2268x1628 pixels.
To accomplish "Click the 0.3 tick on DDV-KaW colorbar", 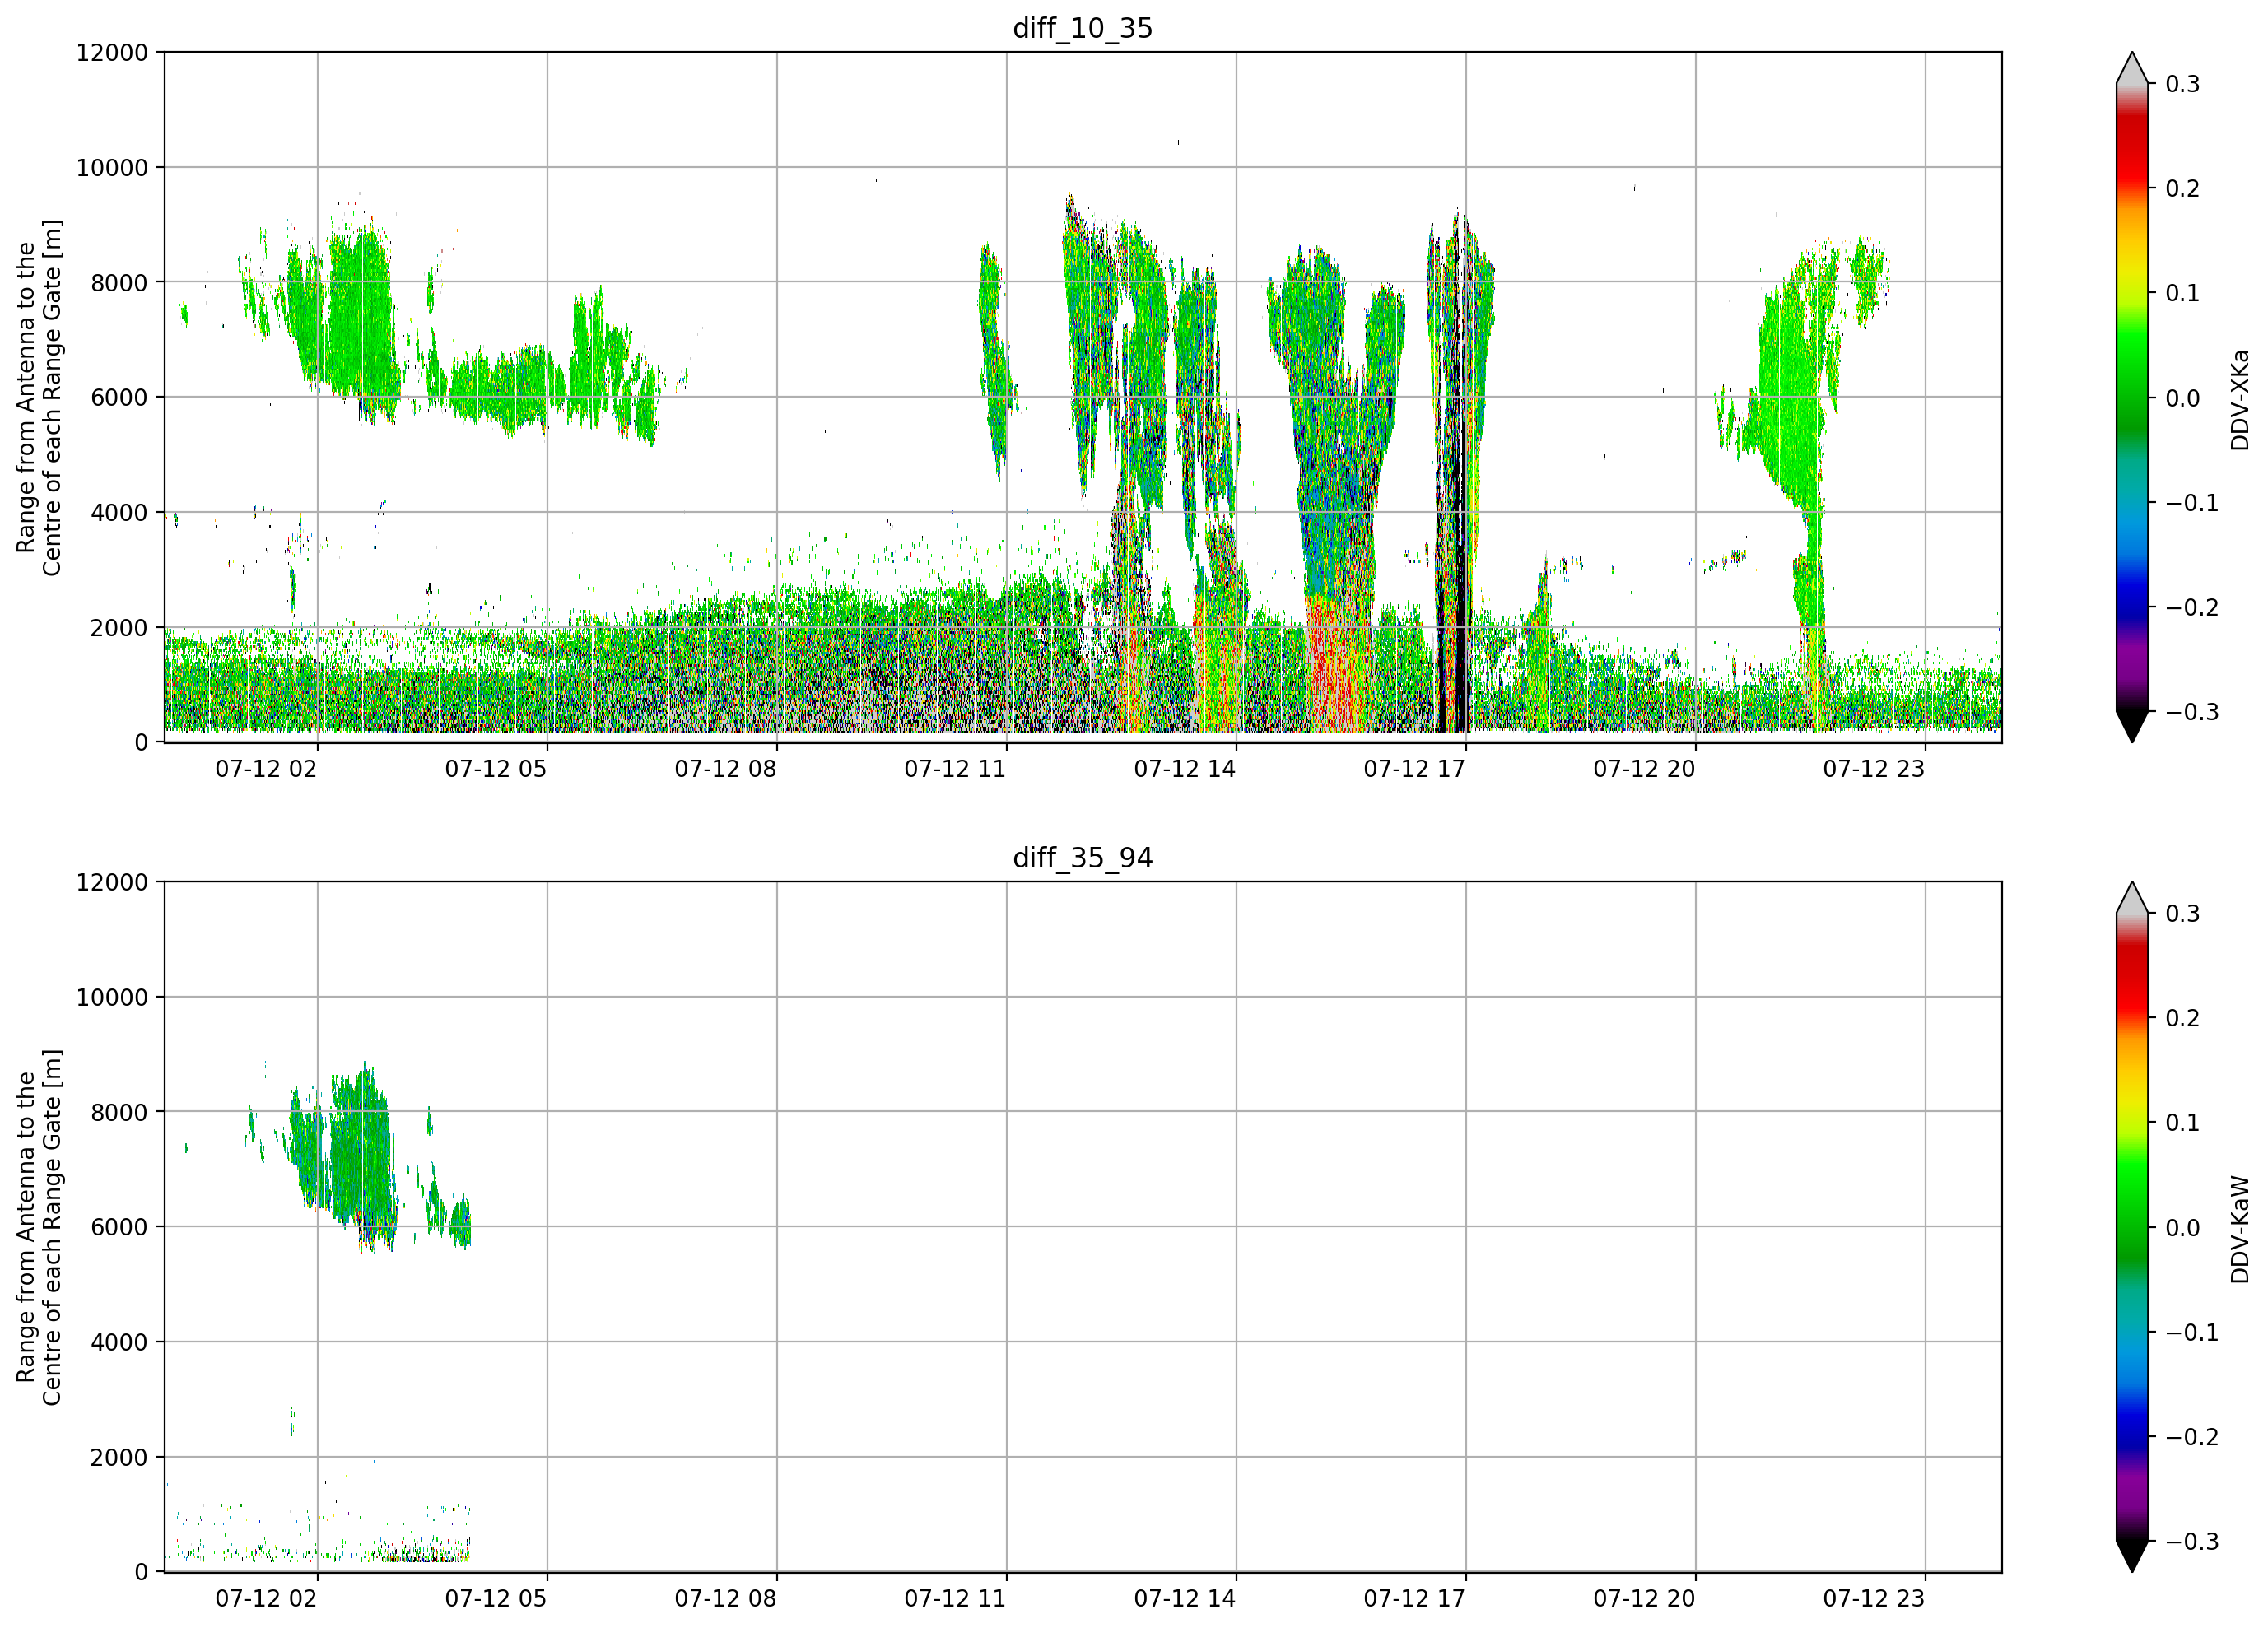I will point(2183,914).
